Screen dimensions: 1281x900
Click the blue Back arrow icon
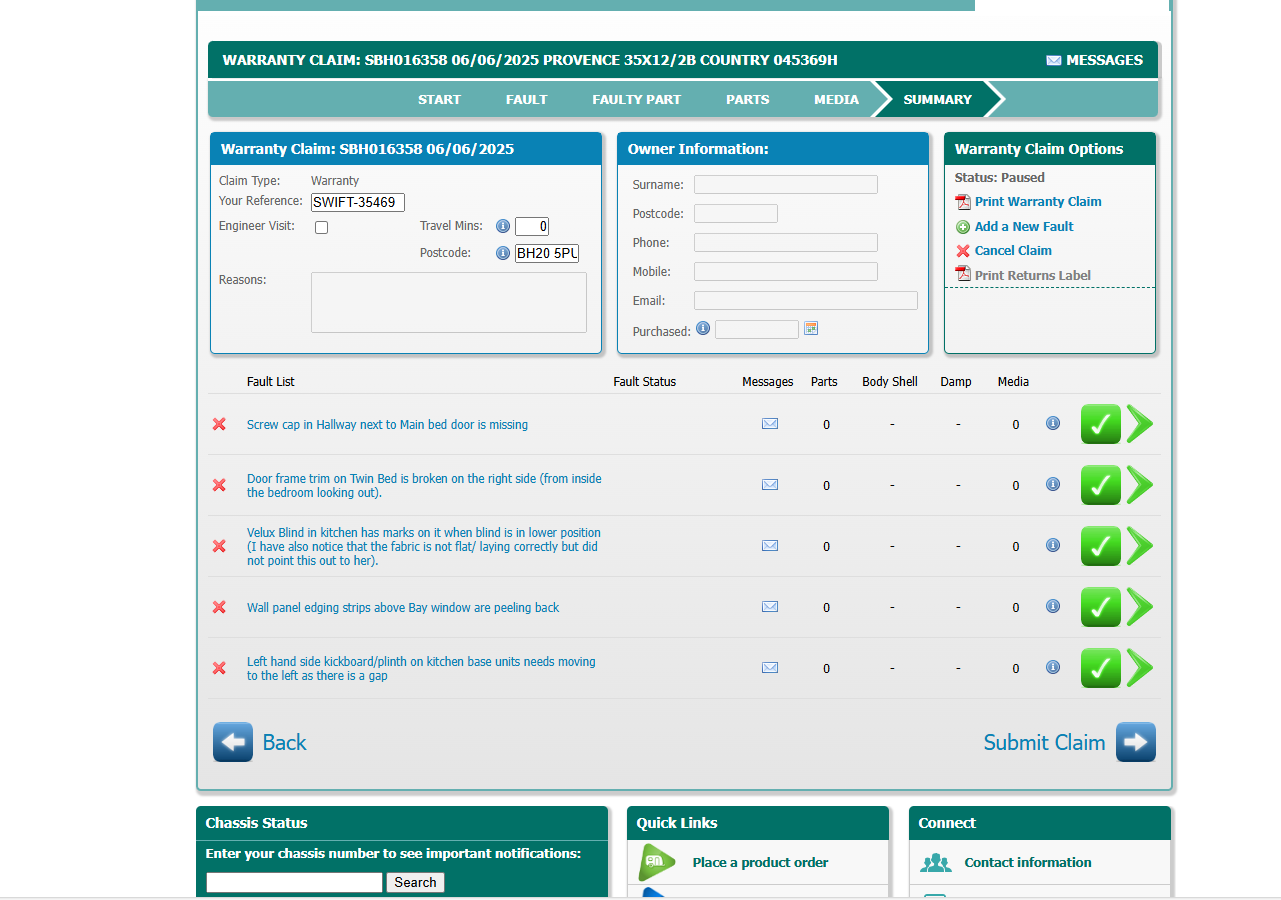coord(233,742)
